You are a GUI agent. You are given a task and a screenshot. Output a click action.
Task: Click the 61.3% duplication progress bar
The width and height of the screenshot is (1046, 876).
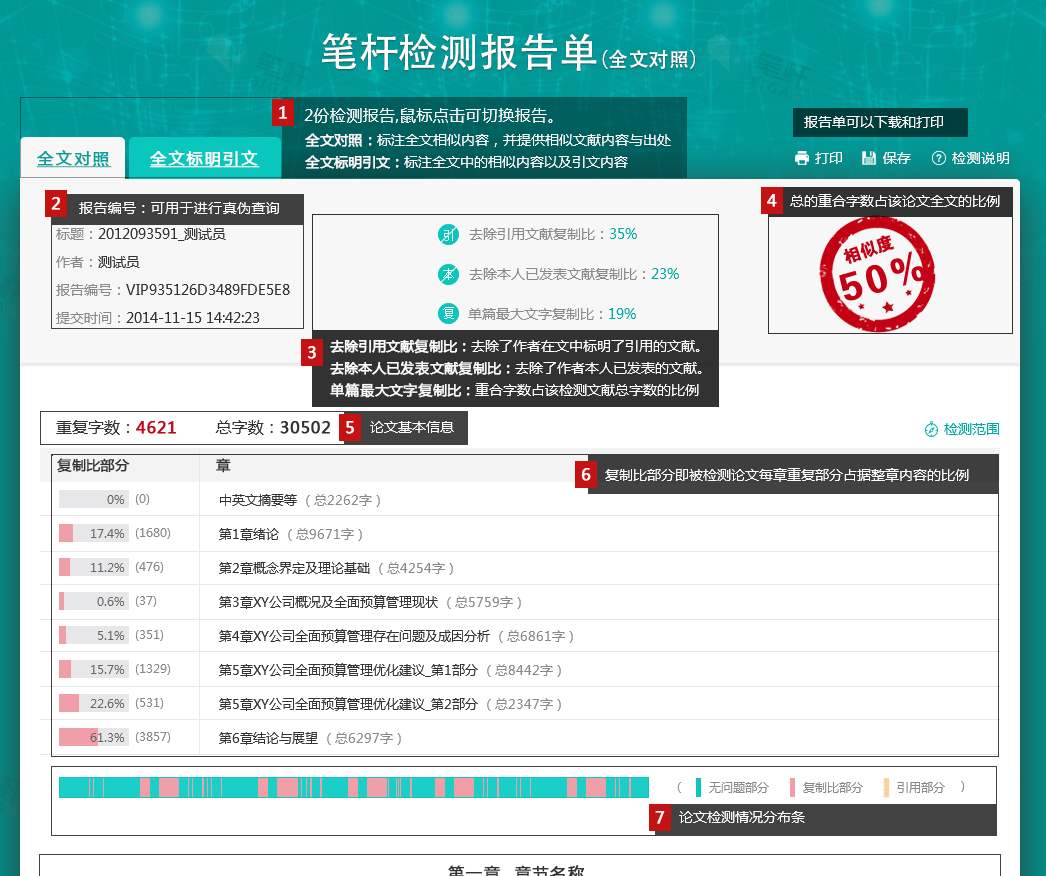coord(92,737)
